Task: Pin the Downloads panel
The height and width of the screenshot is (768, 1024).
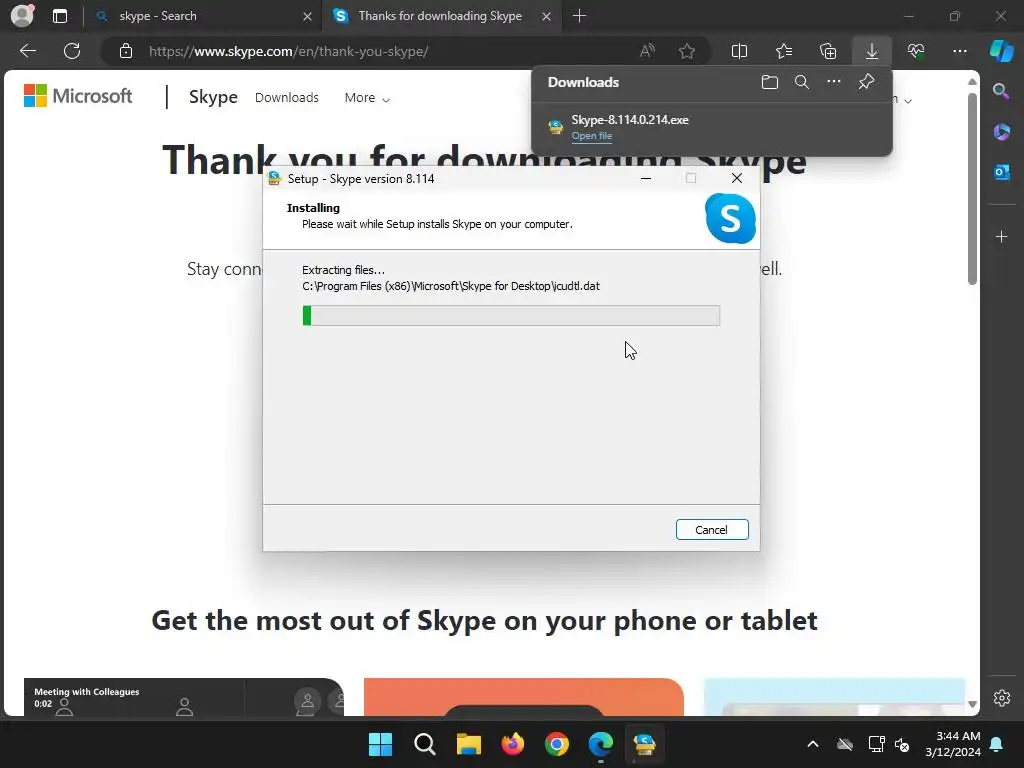Action: pyautogui.click(x=866, y=82)
